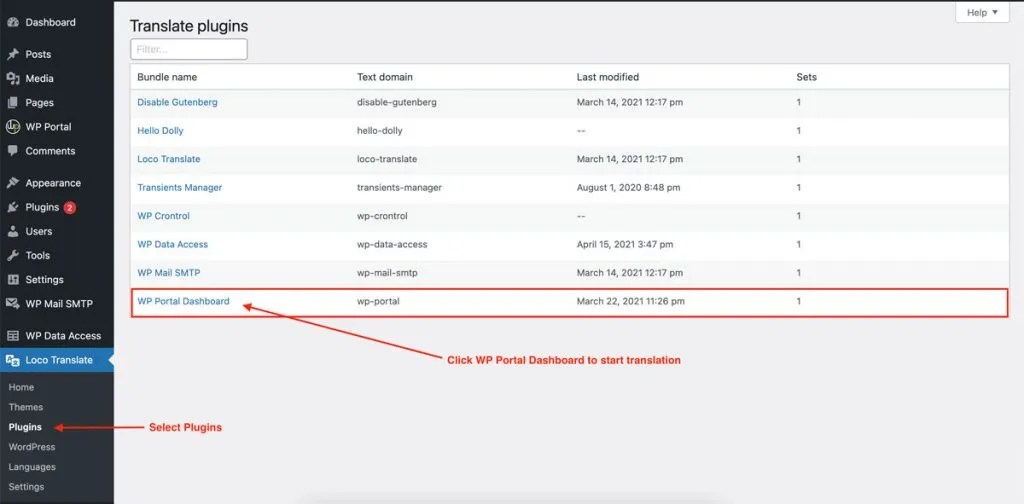Viewport: 1024px width, 504px height.
Task: Click the WP Portal circular logo icon
Action: click(12, 127)
